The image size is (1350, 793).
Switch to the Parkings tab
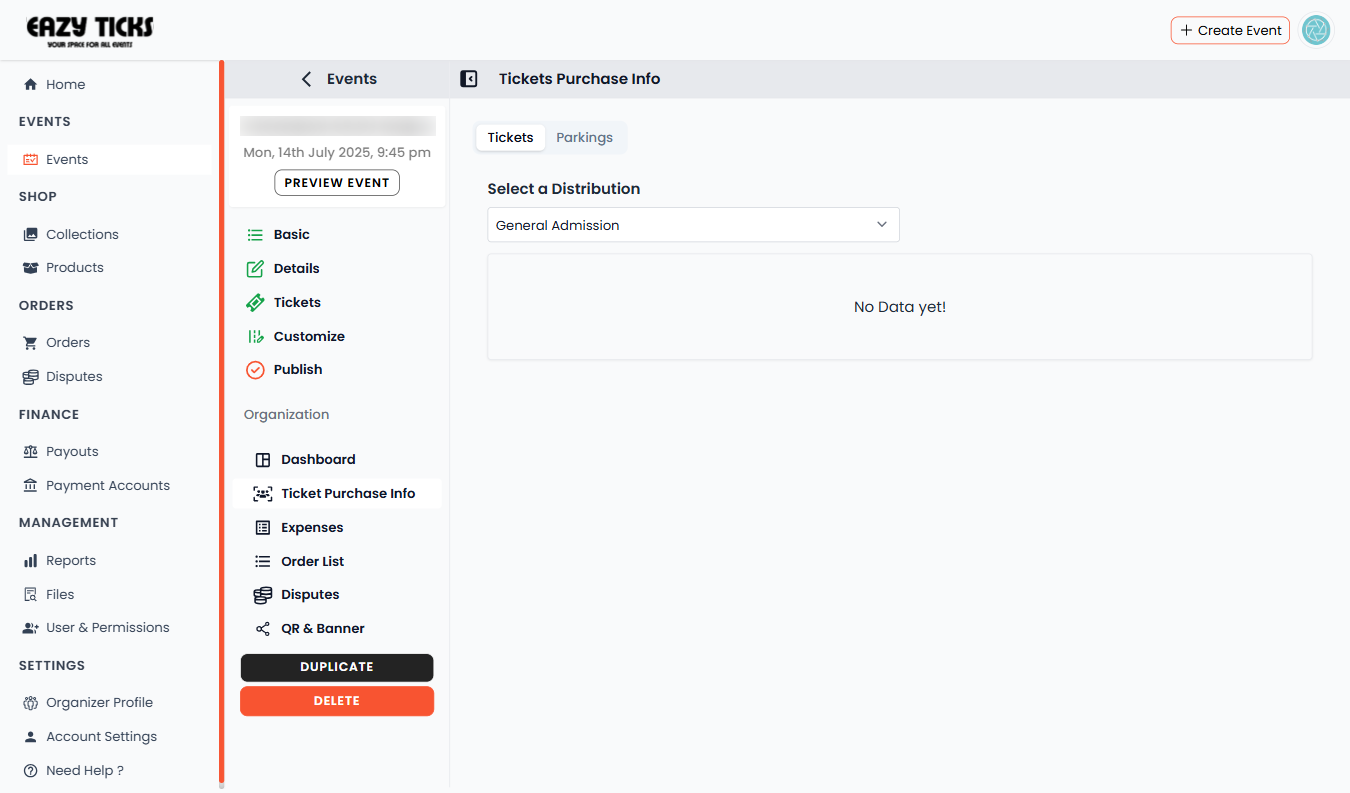[584, 138]
